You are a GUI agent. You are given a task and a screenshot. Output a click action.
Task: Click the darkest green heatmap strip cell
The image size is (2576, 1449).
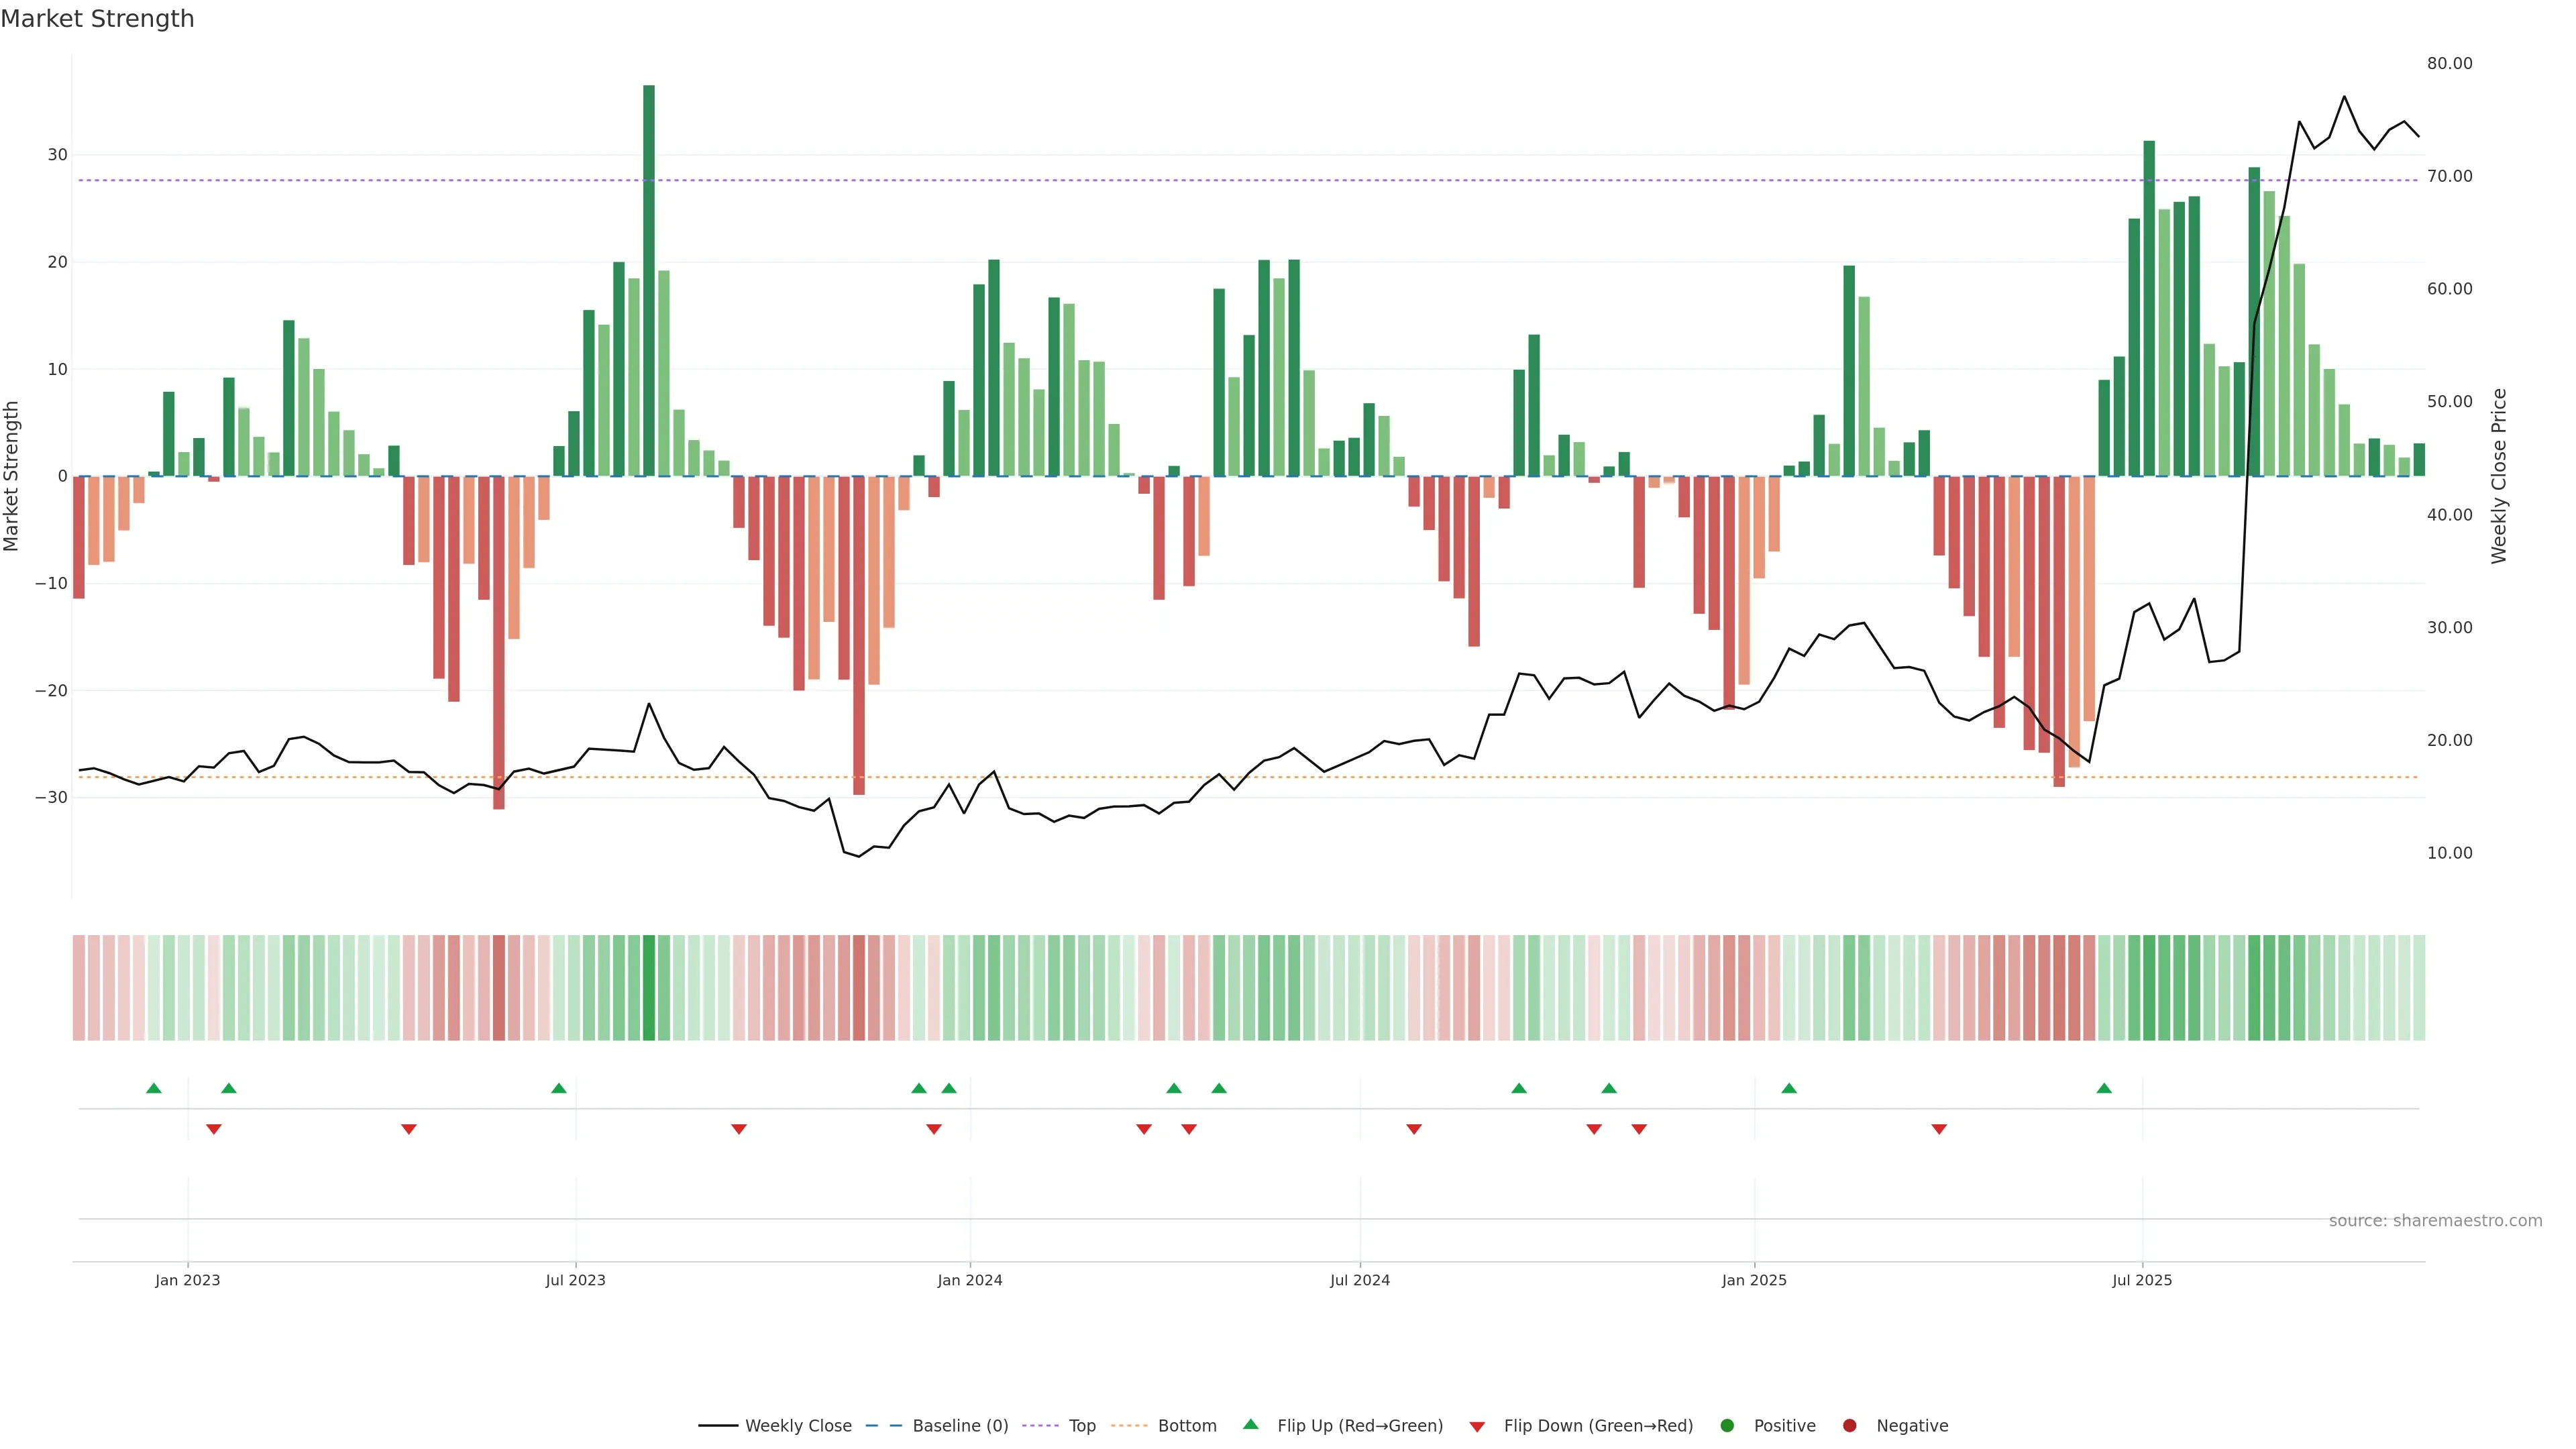[649, 987]
